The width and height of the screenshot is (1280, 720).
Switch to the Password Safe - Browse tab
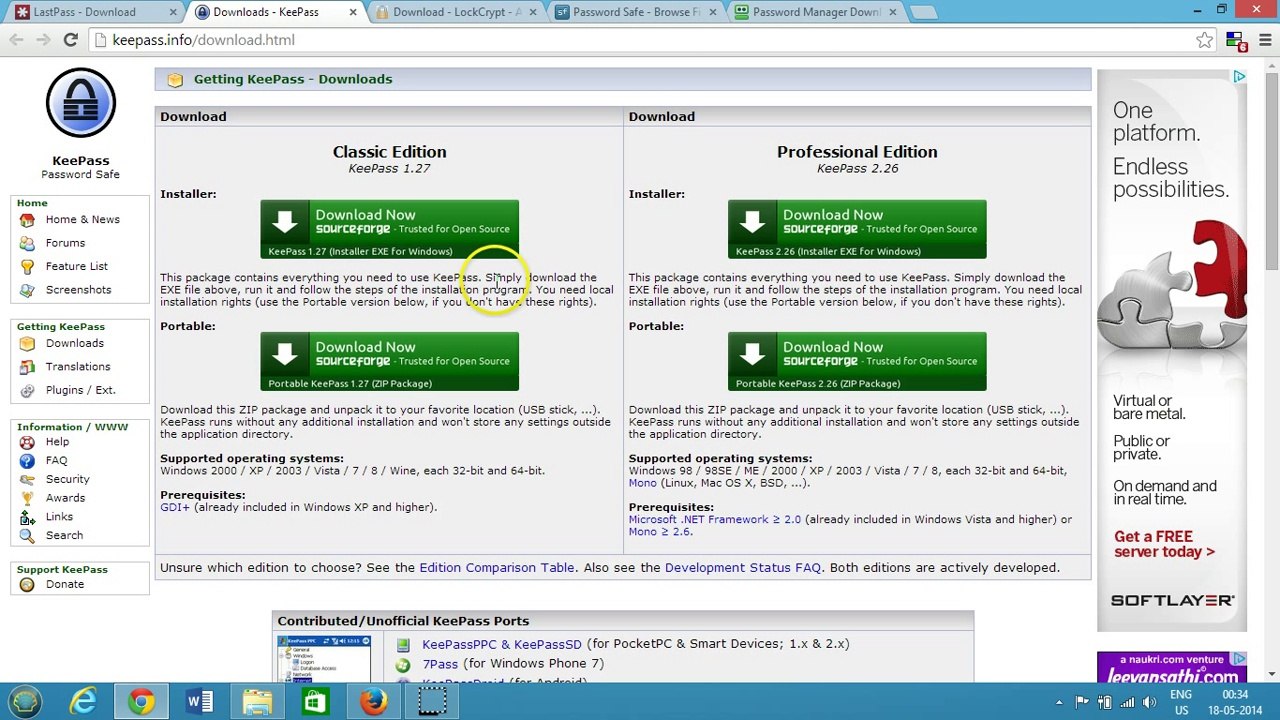(636, 12)
